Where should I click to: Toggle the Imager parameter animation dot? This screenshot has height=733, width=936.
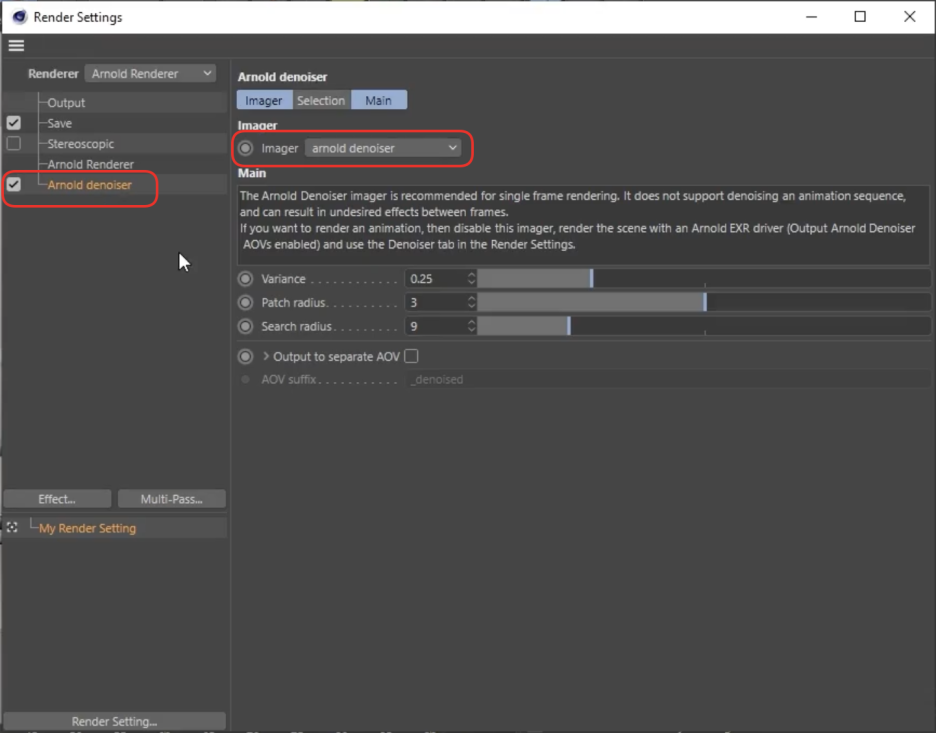[x=245, y=148]
